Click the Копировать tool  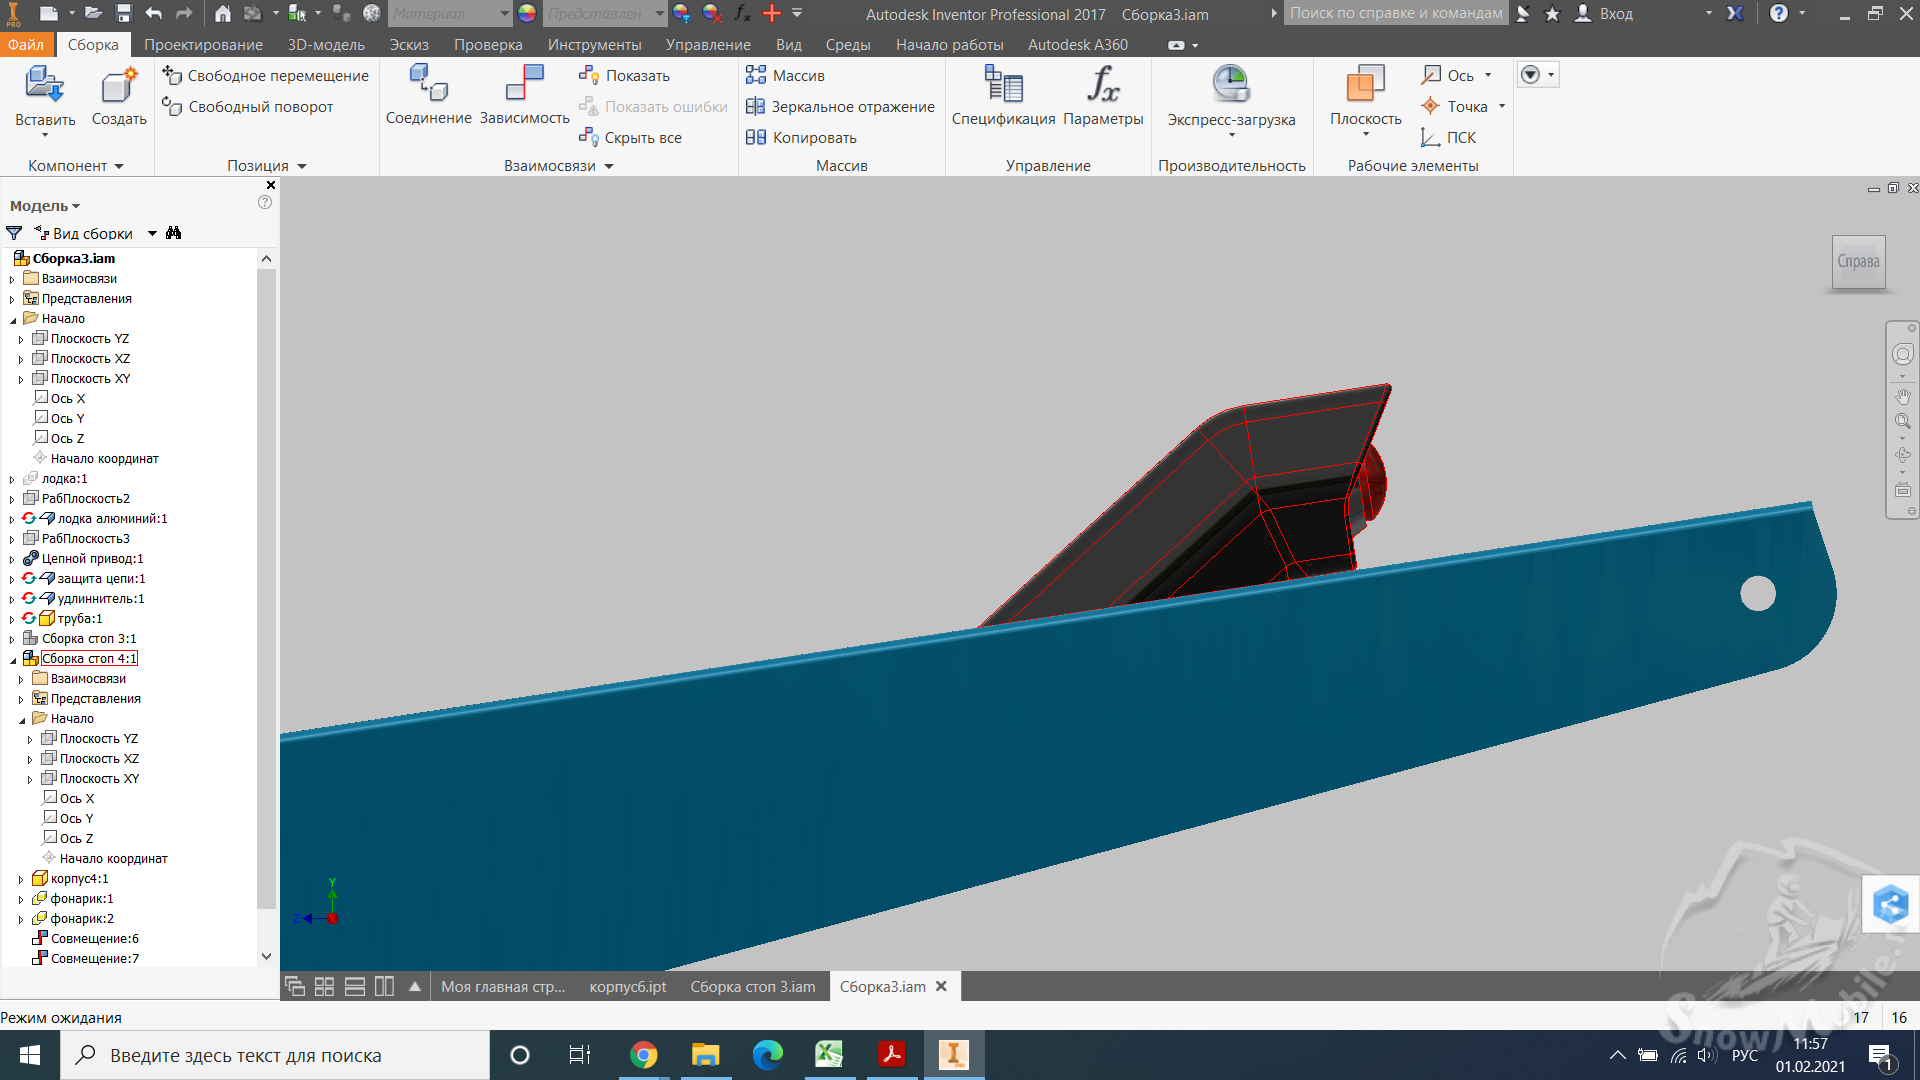[x=801, y=138]
